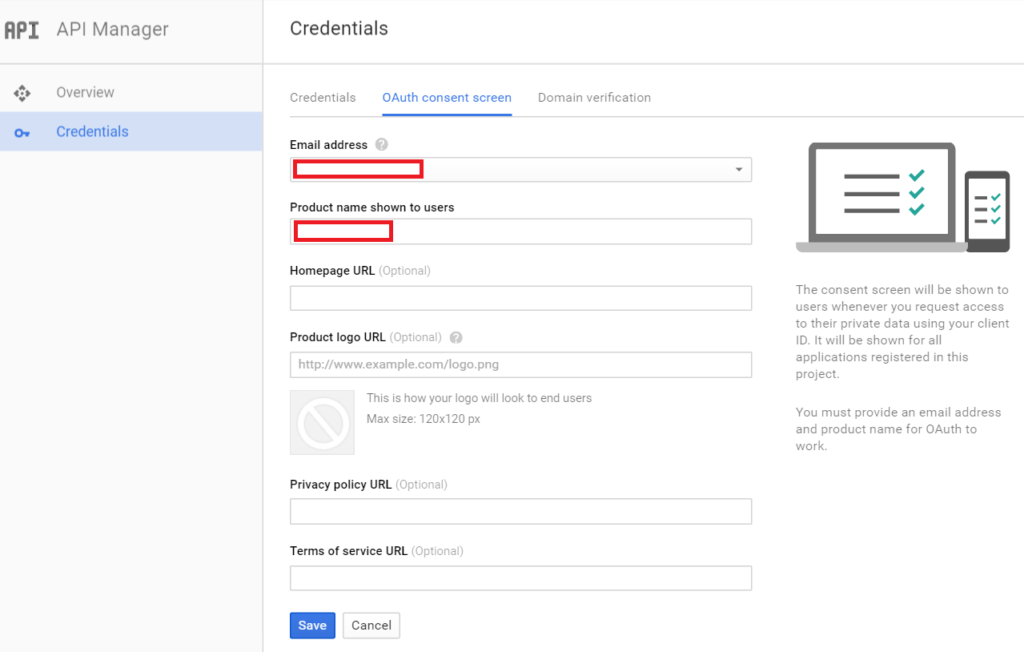Click the logo preview placeholder icon
This screenshot has height=652, width=1024.
coord(322,422)
